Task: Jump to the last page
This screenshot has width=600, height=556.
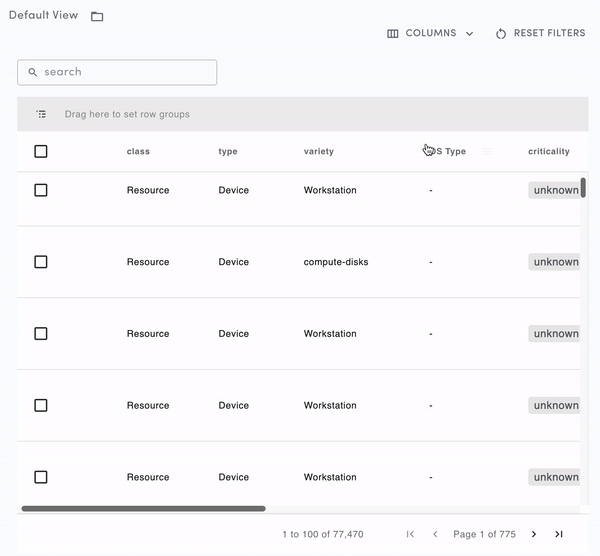Action: [559, 534]
